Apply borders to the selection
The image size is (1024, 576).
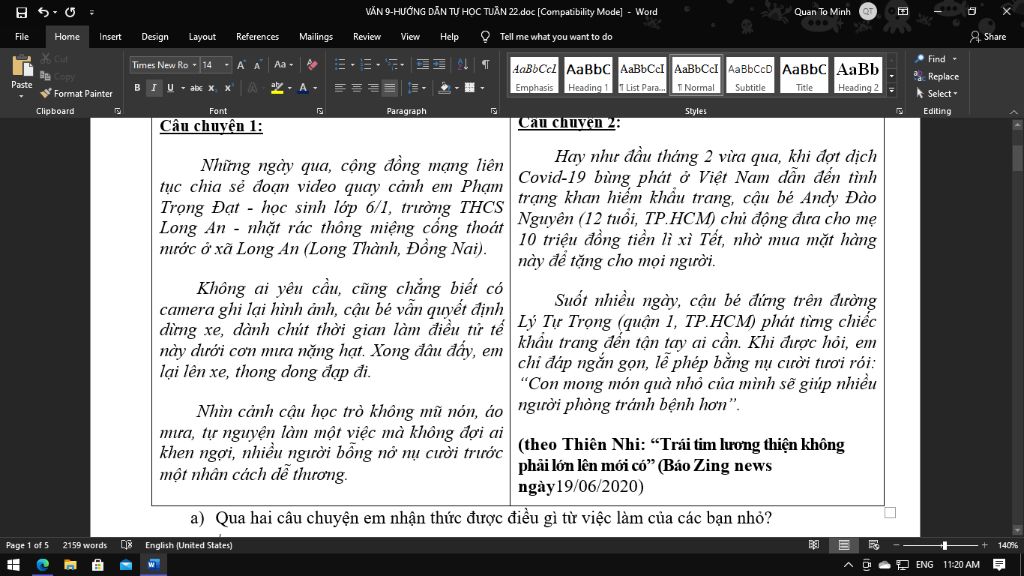coord(470,88)
